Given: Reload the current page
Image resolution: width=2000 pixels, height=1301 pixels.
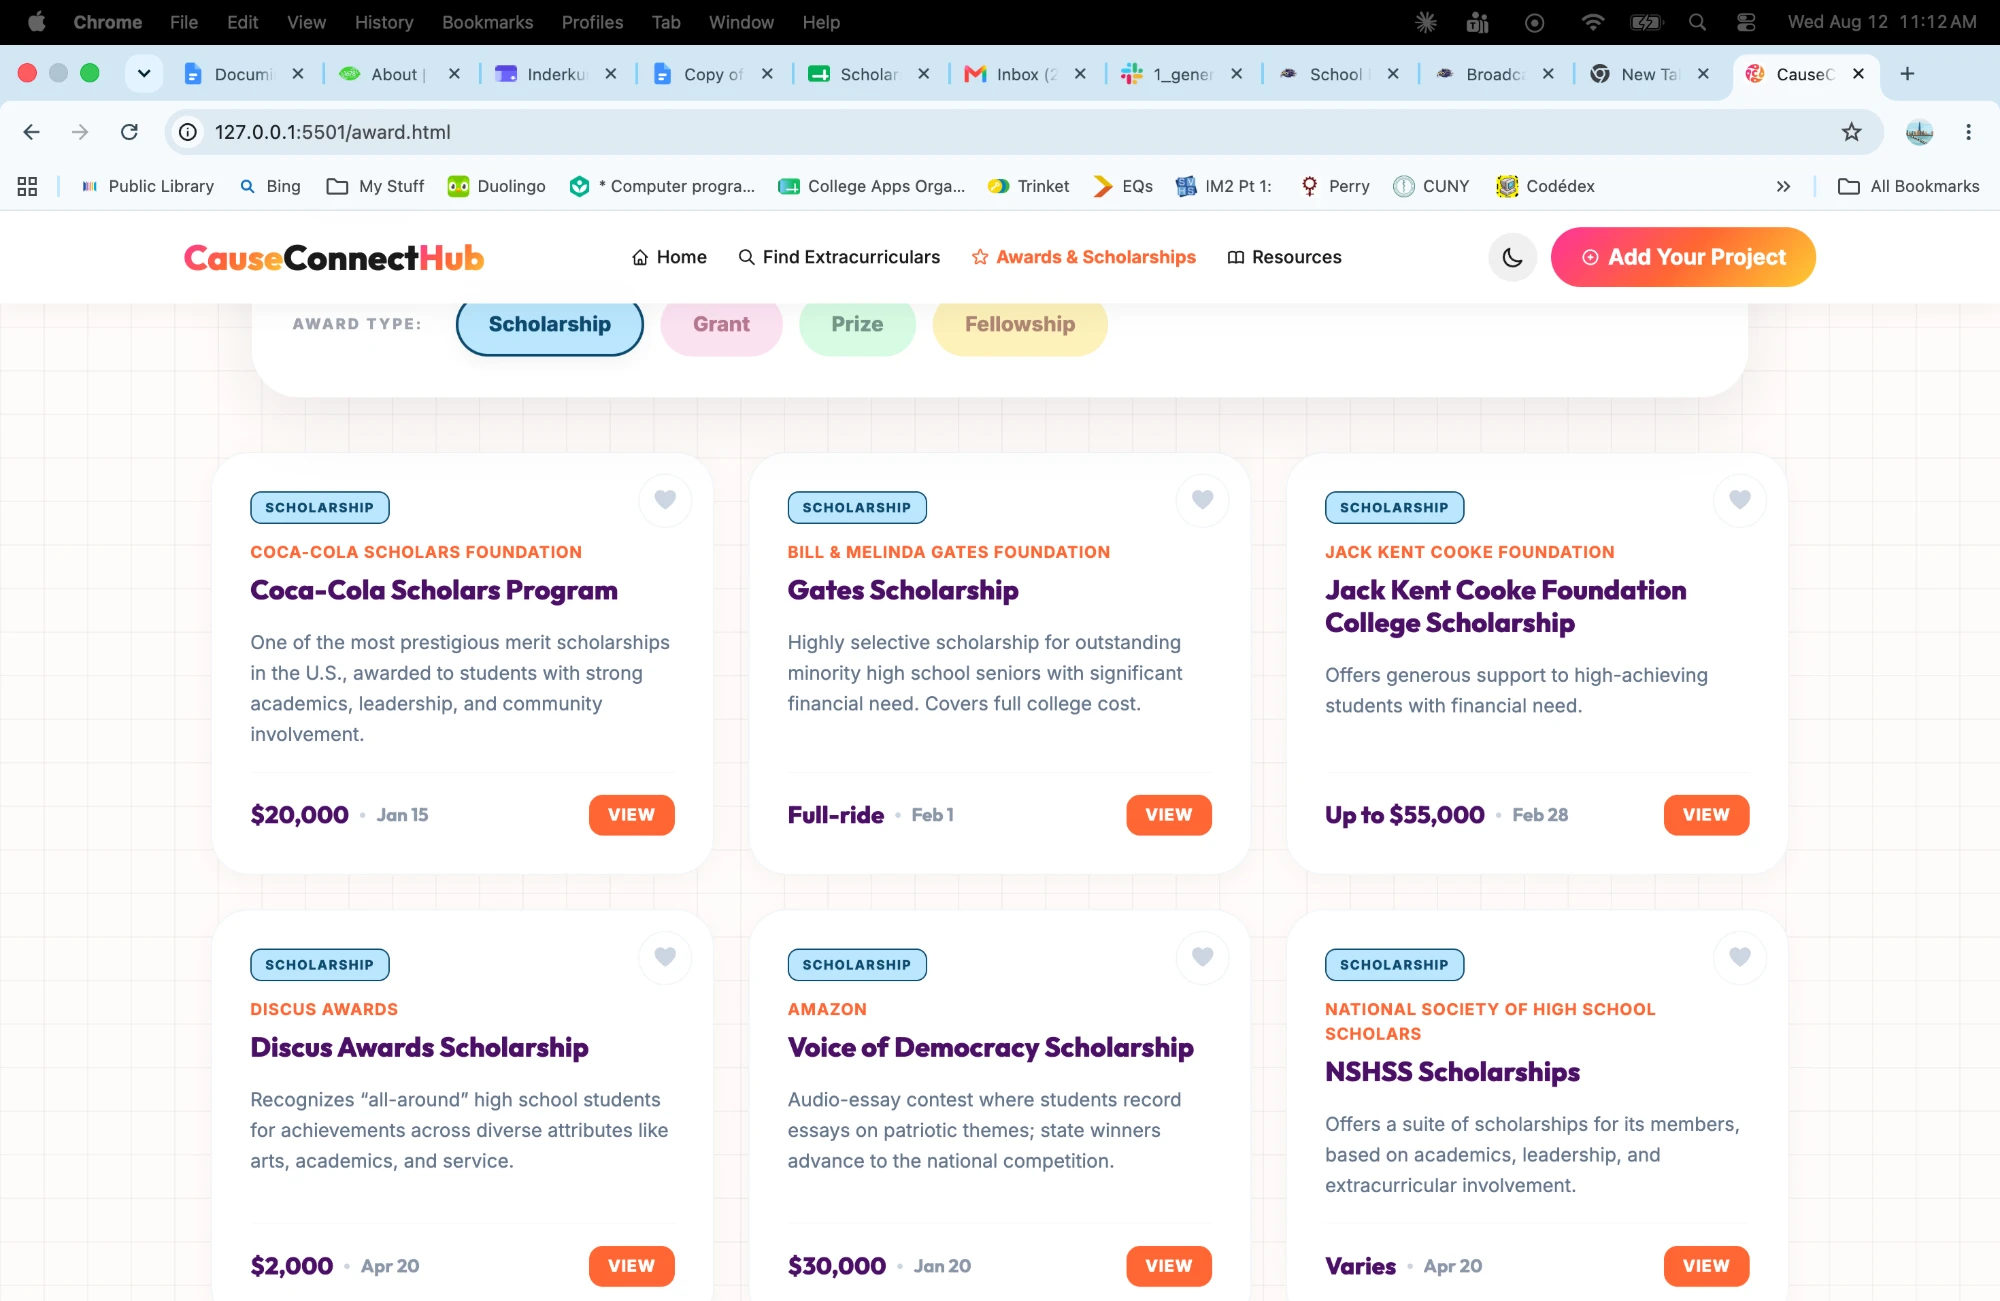Looking at the screenshot, I should pyautogui.click(x=129, y=132).
